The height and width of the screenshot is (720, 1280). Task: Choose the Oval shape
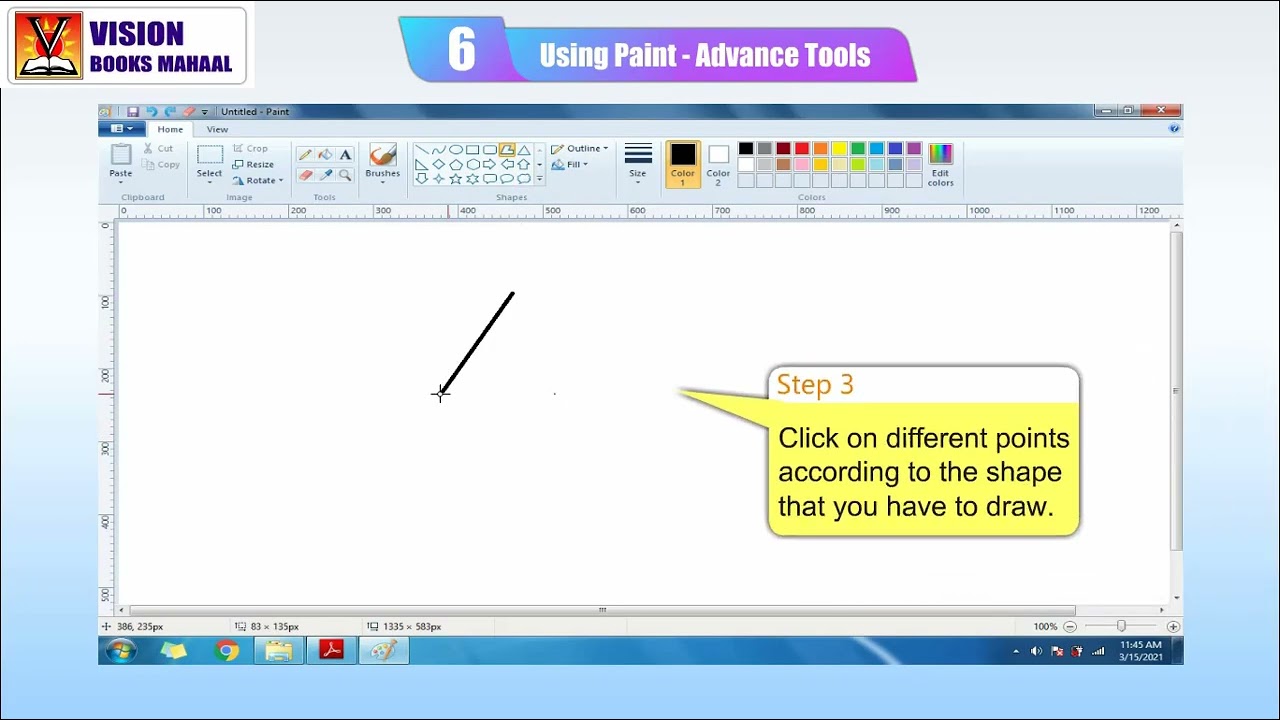(456, 150)
